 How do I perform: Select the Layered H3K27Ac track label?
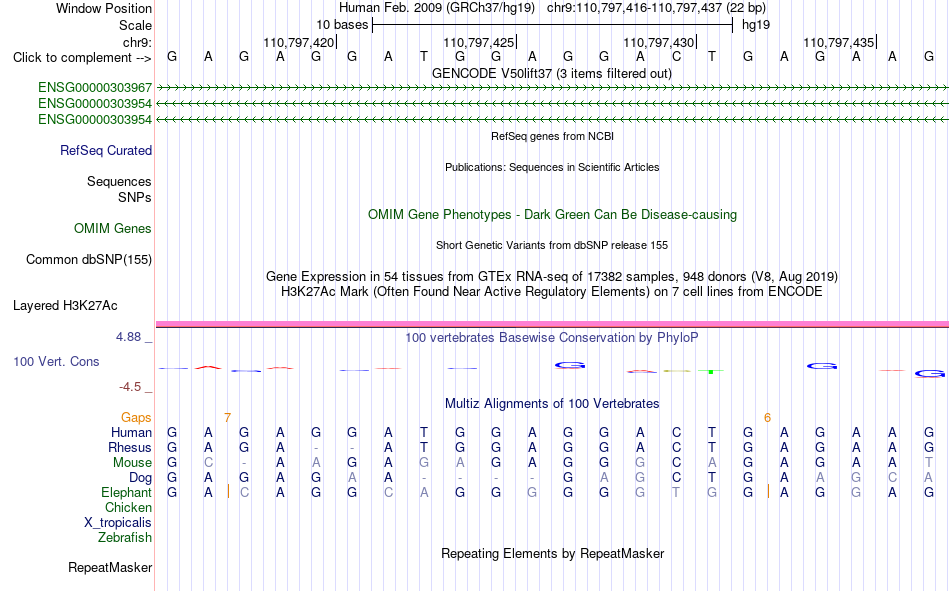point(65,306)
